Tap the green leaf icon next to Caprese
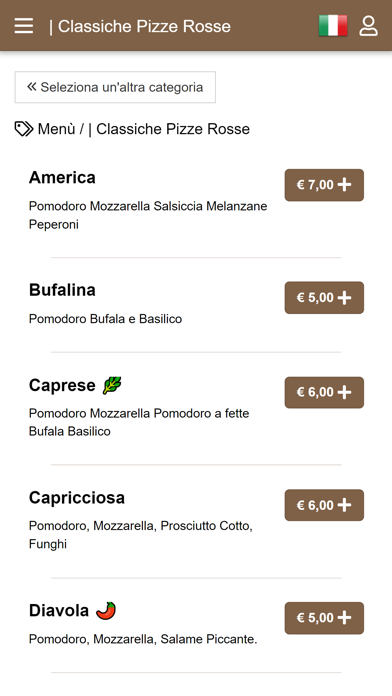 click(112, 385)
